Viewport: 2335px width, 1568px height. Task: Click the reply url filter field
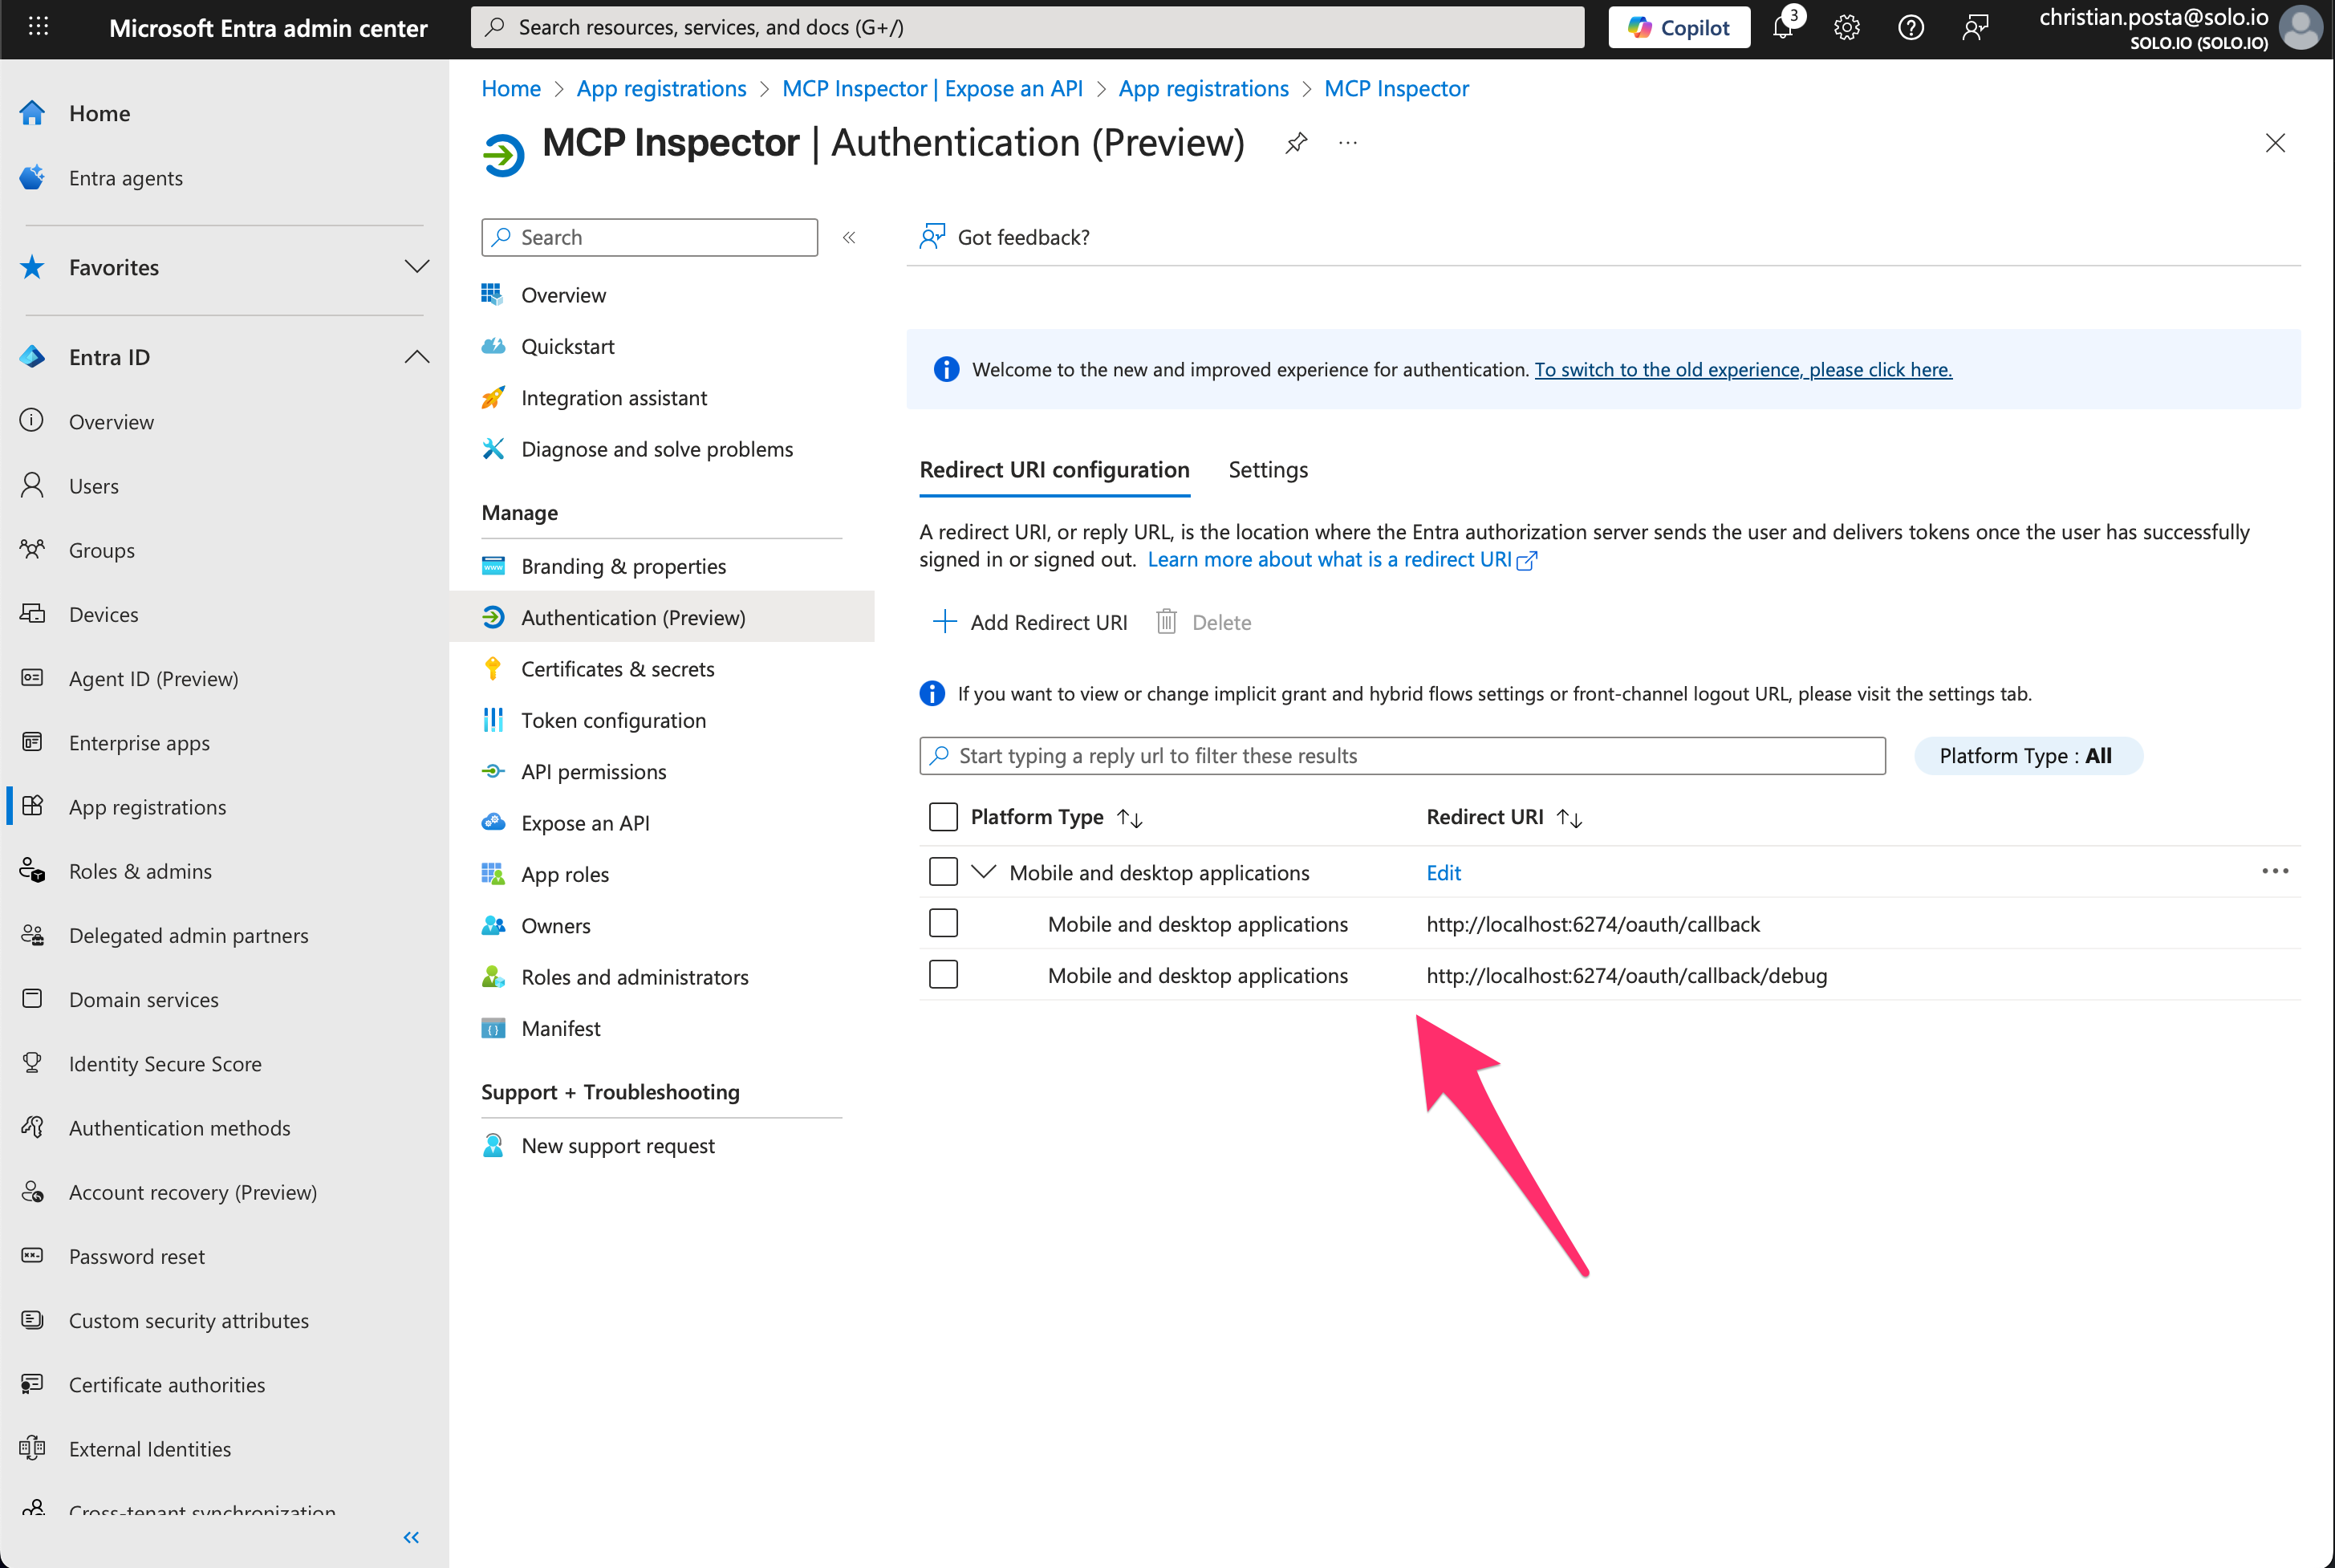[1402, 756]
